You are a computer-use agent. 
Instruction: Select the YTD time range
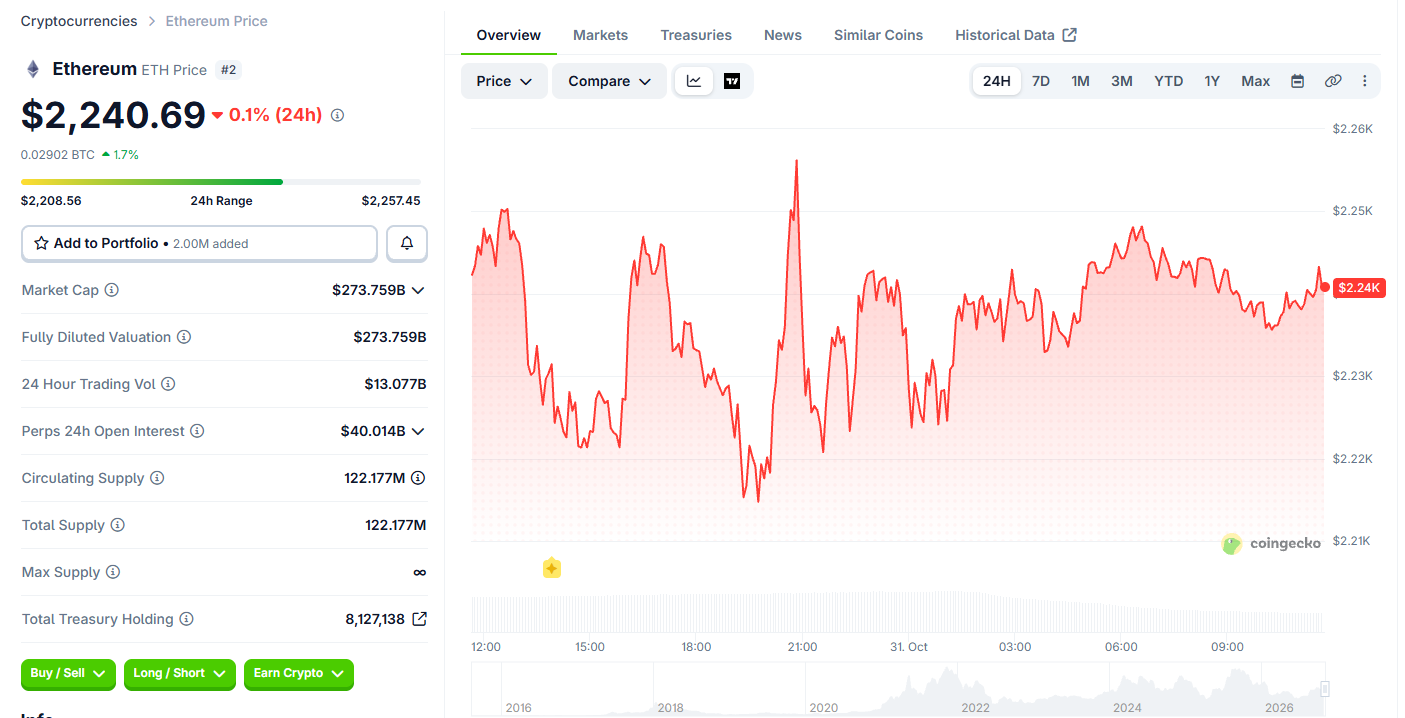pos(1169,81)
